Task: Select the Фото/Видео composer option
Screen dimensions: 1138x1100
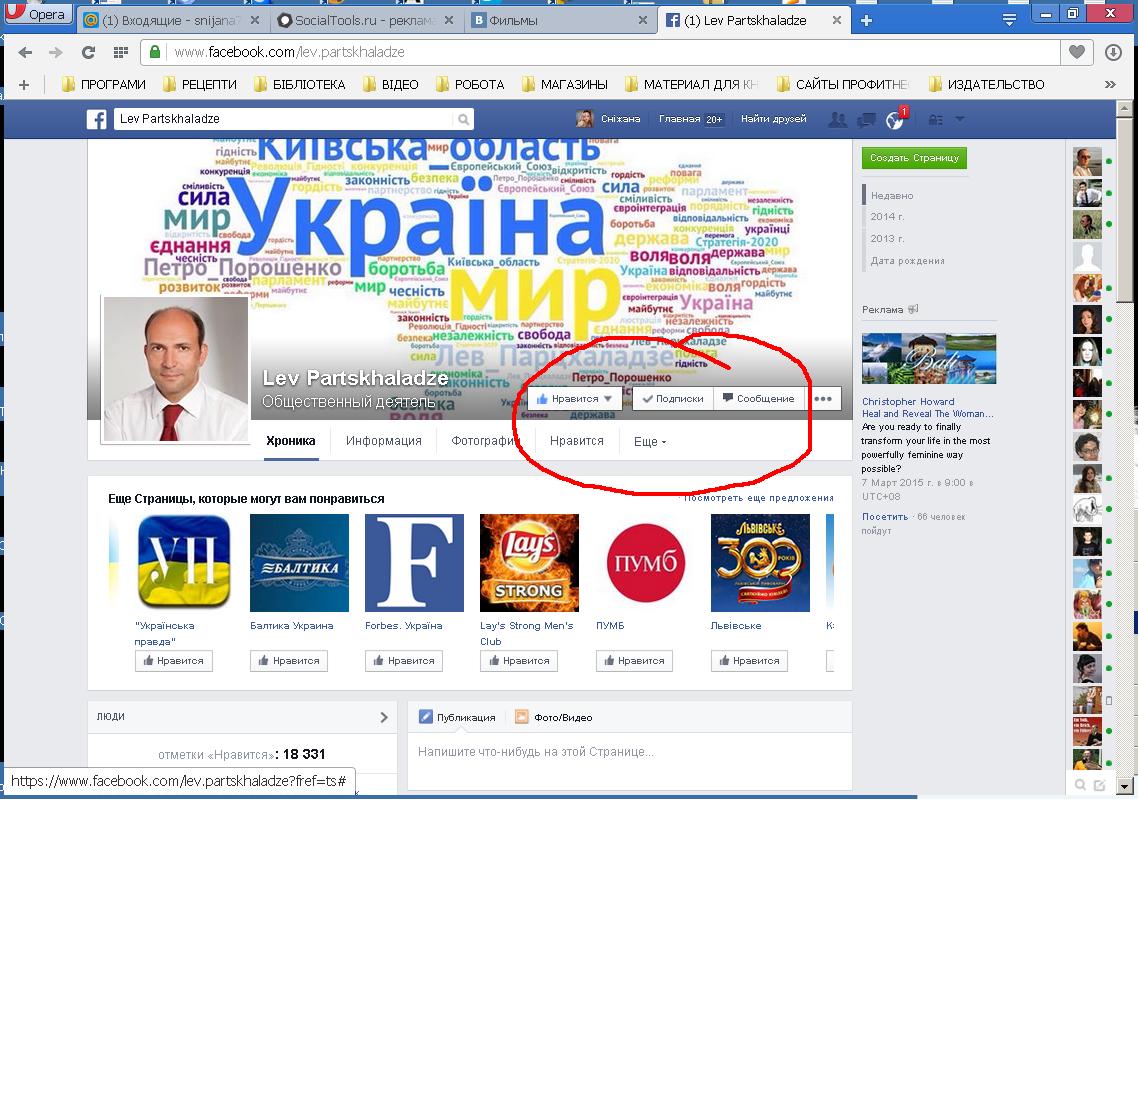Action: 554,717
